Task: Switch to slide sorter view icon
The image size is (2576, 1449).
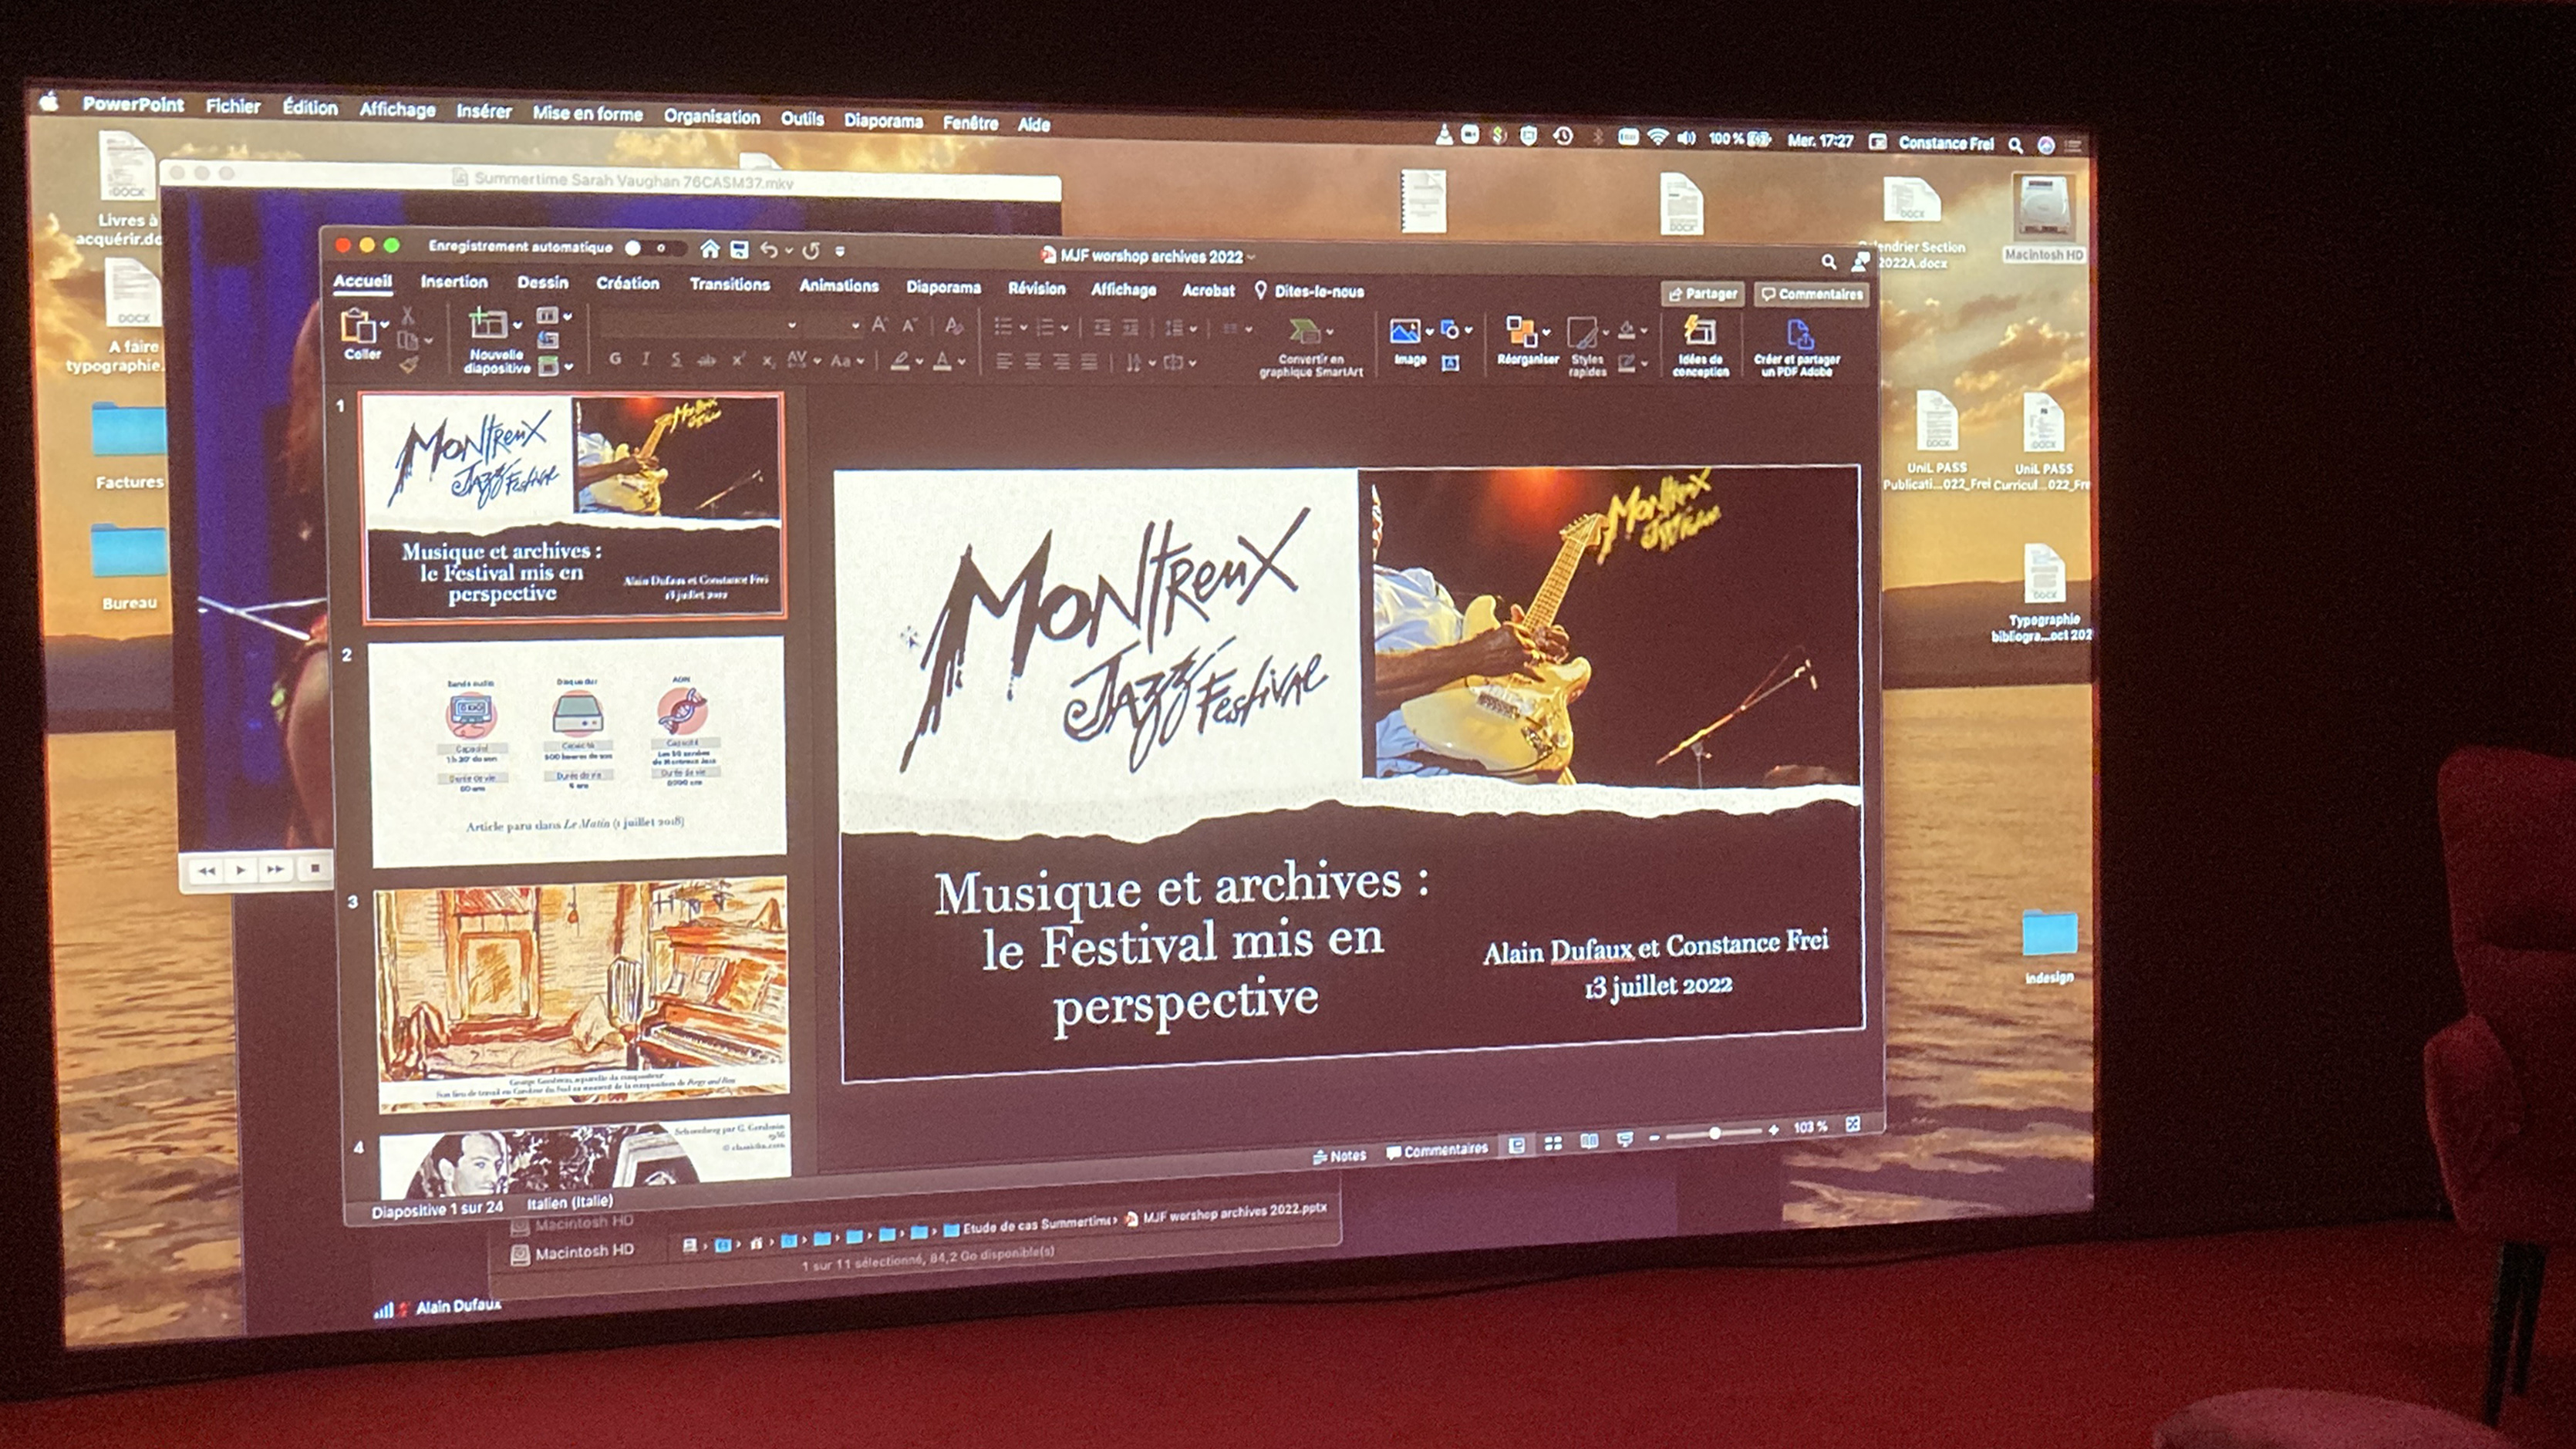Action: click(1553, 1143)
